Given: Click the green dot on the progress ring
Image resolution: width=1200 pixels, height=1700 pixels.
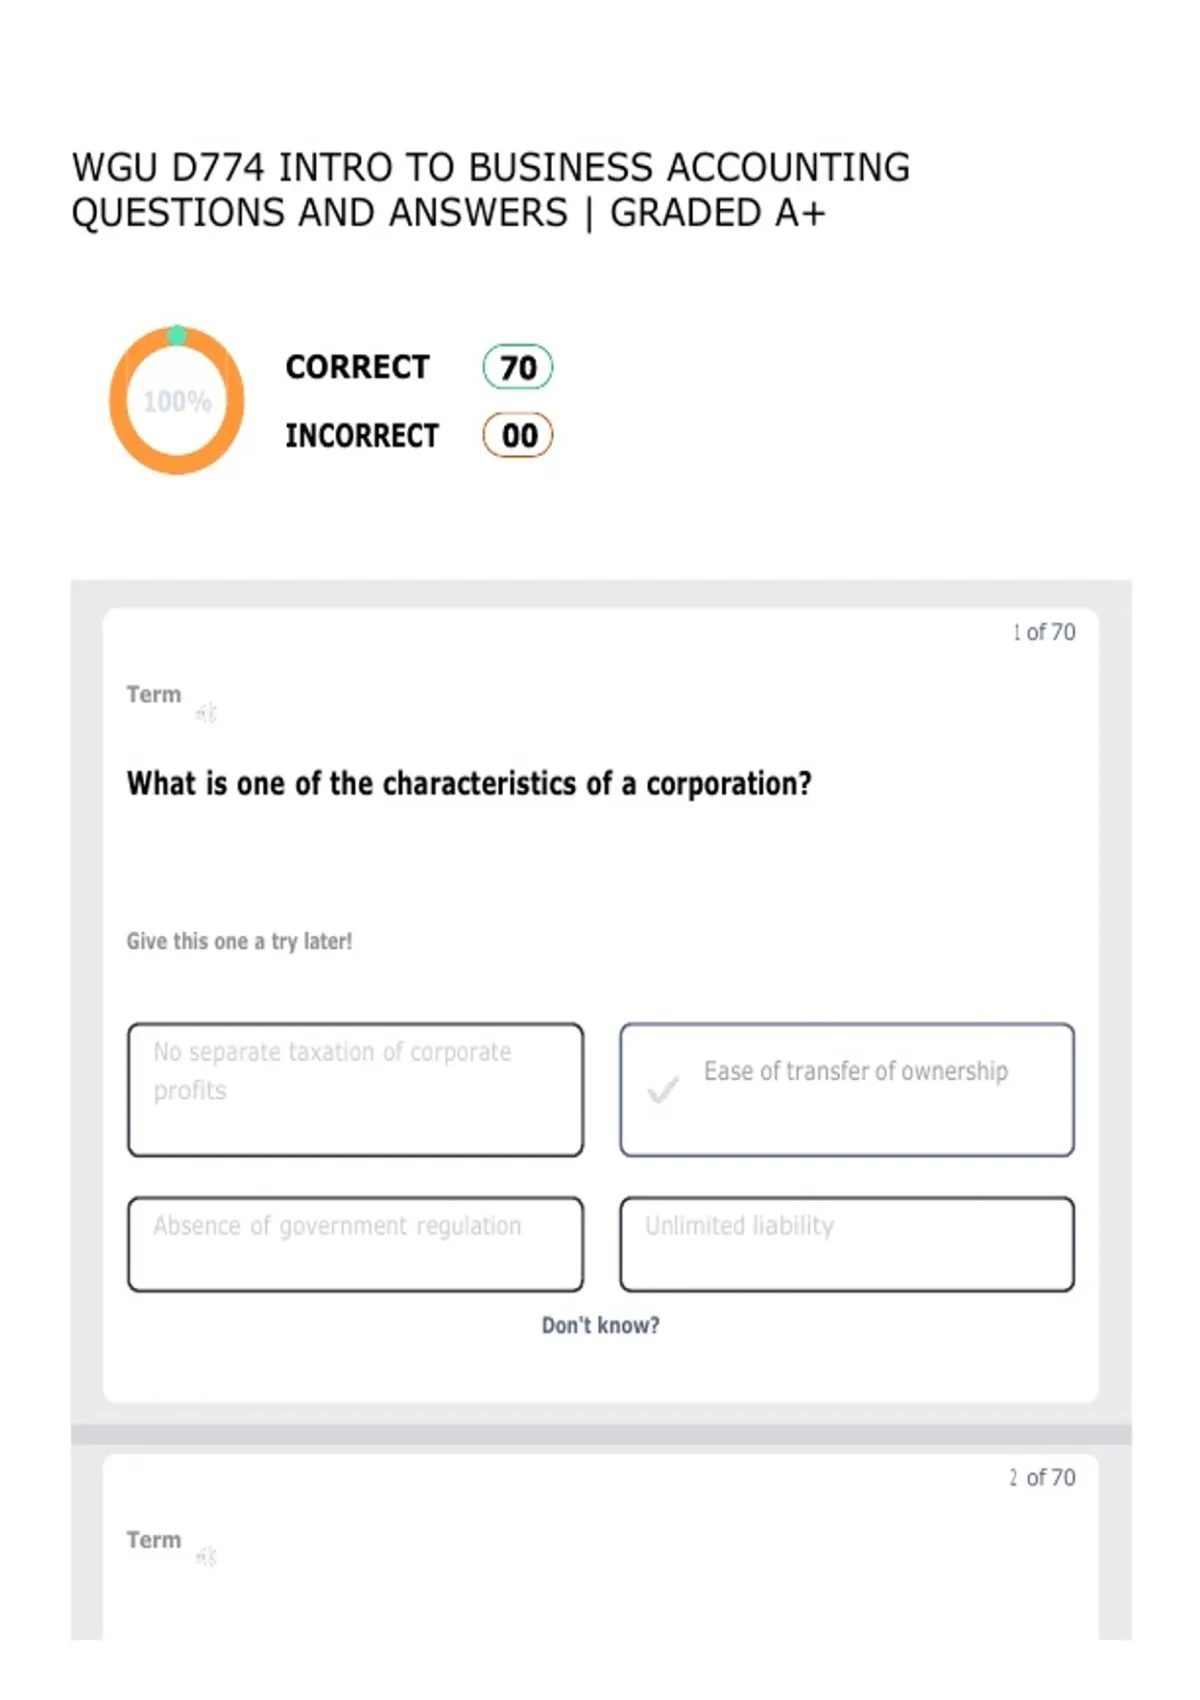Looking at the screenshot, I should pyautogui.click(x=177, y=336).
